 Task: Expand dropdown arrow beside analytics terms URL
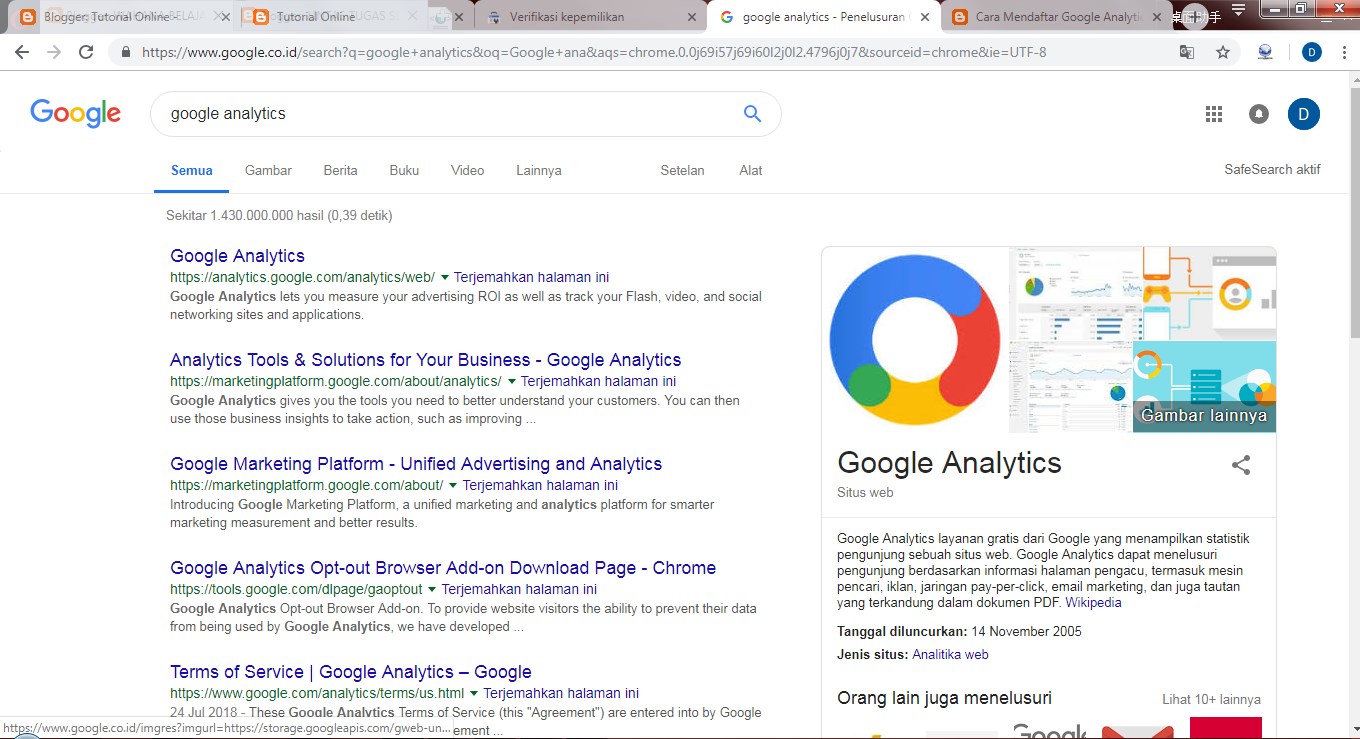[x=475, y=693]
